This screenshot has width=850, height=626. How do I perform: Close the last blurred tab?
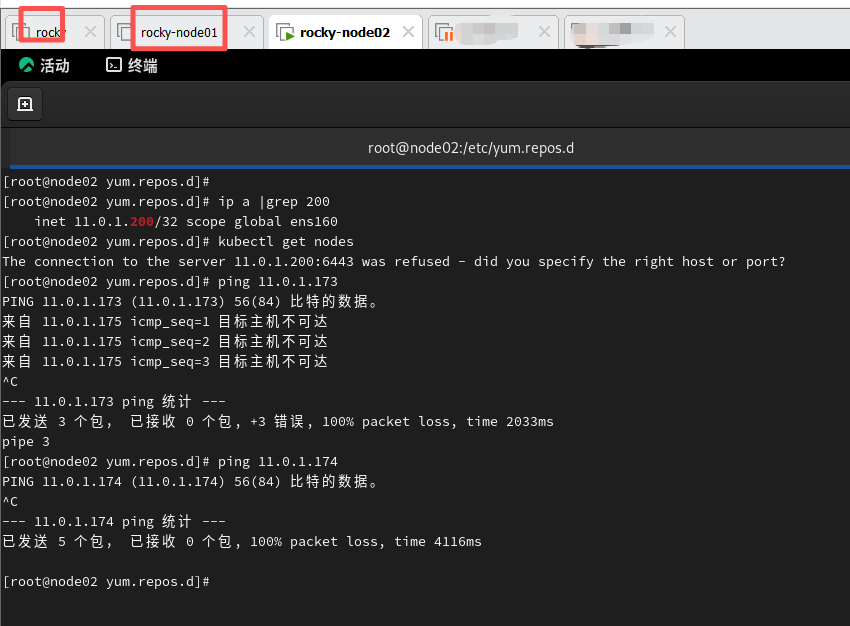click(671, 32)
